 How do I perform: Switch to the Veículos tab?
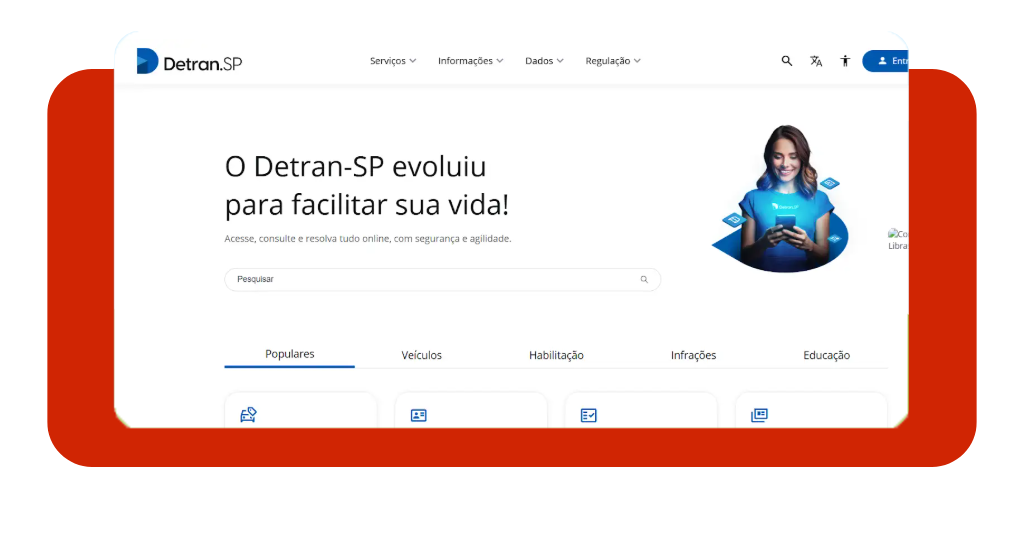click(x=421, y=355)
